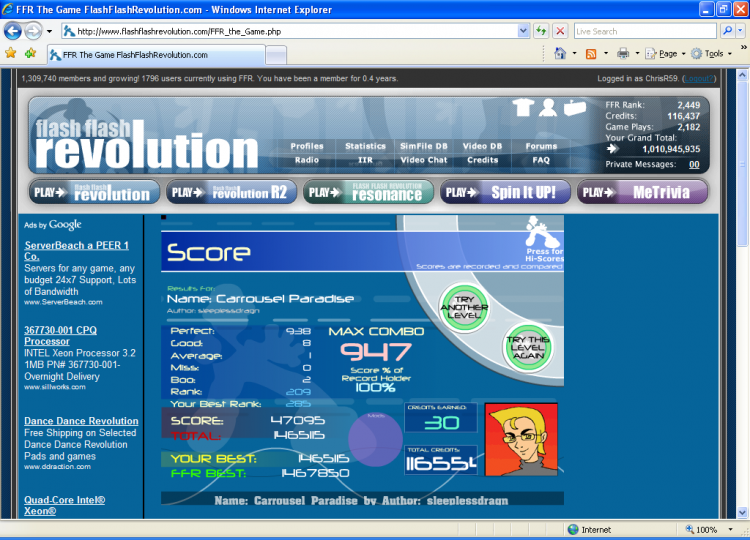The image size is (750, 540).
Task: Click the Logout link
Action: (699, 78)
